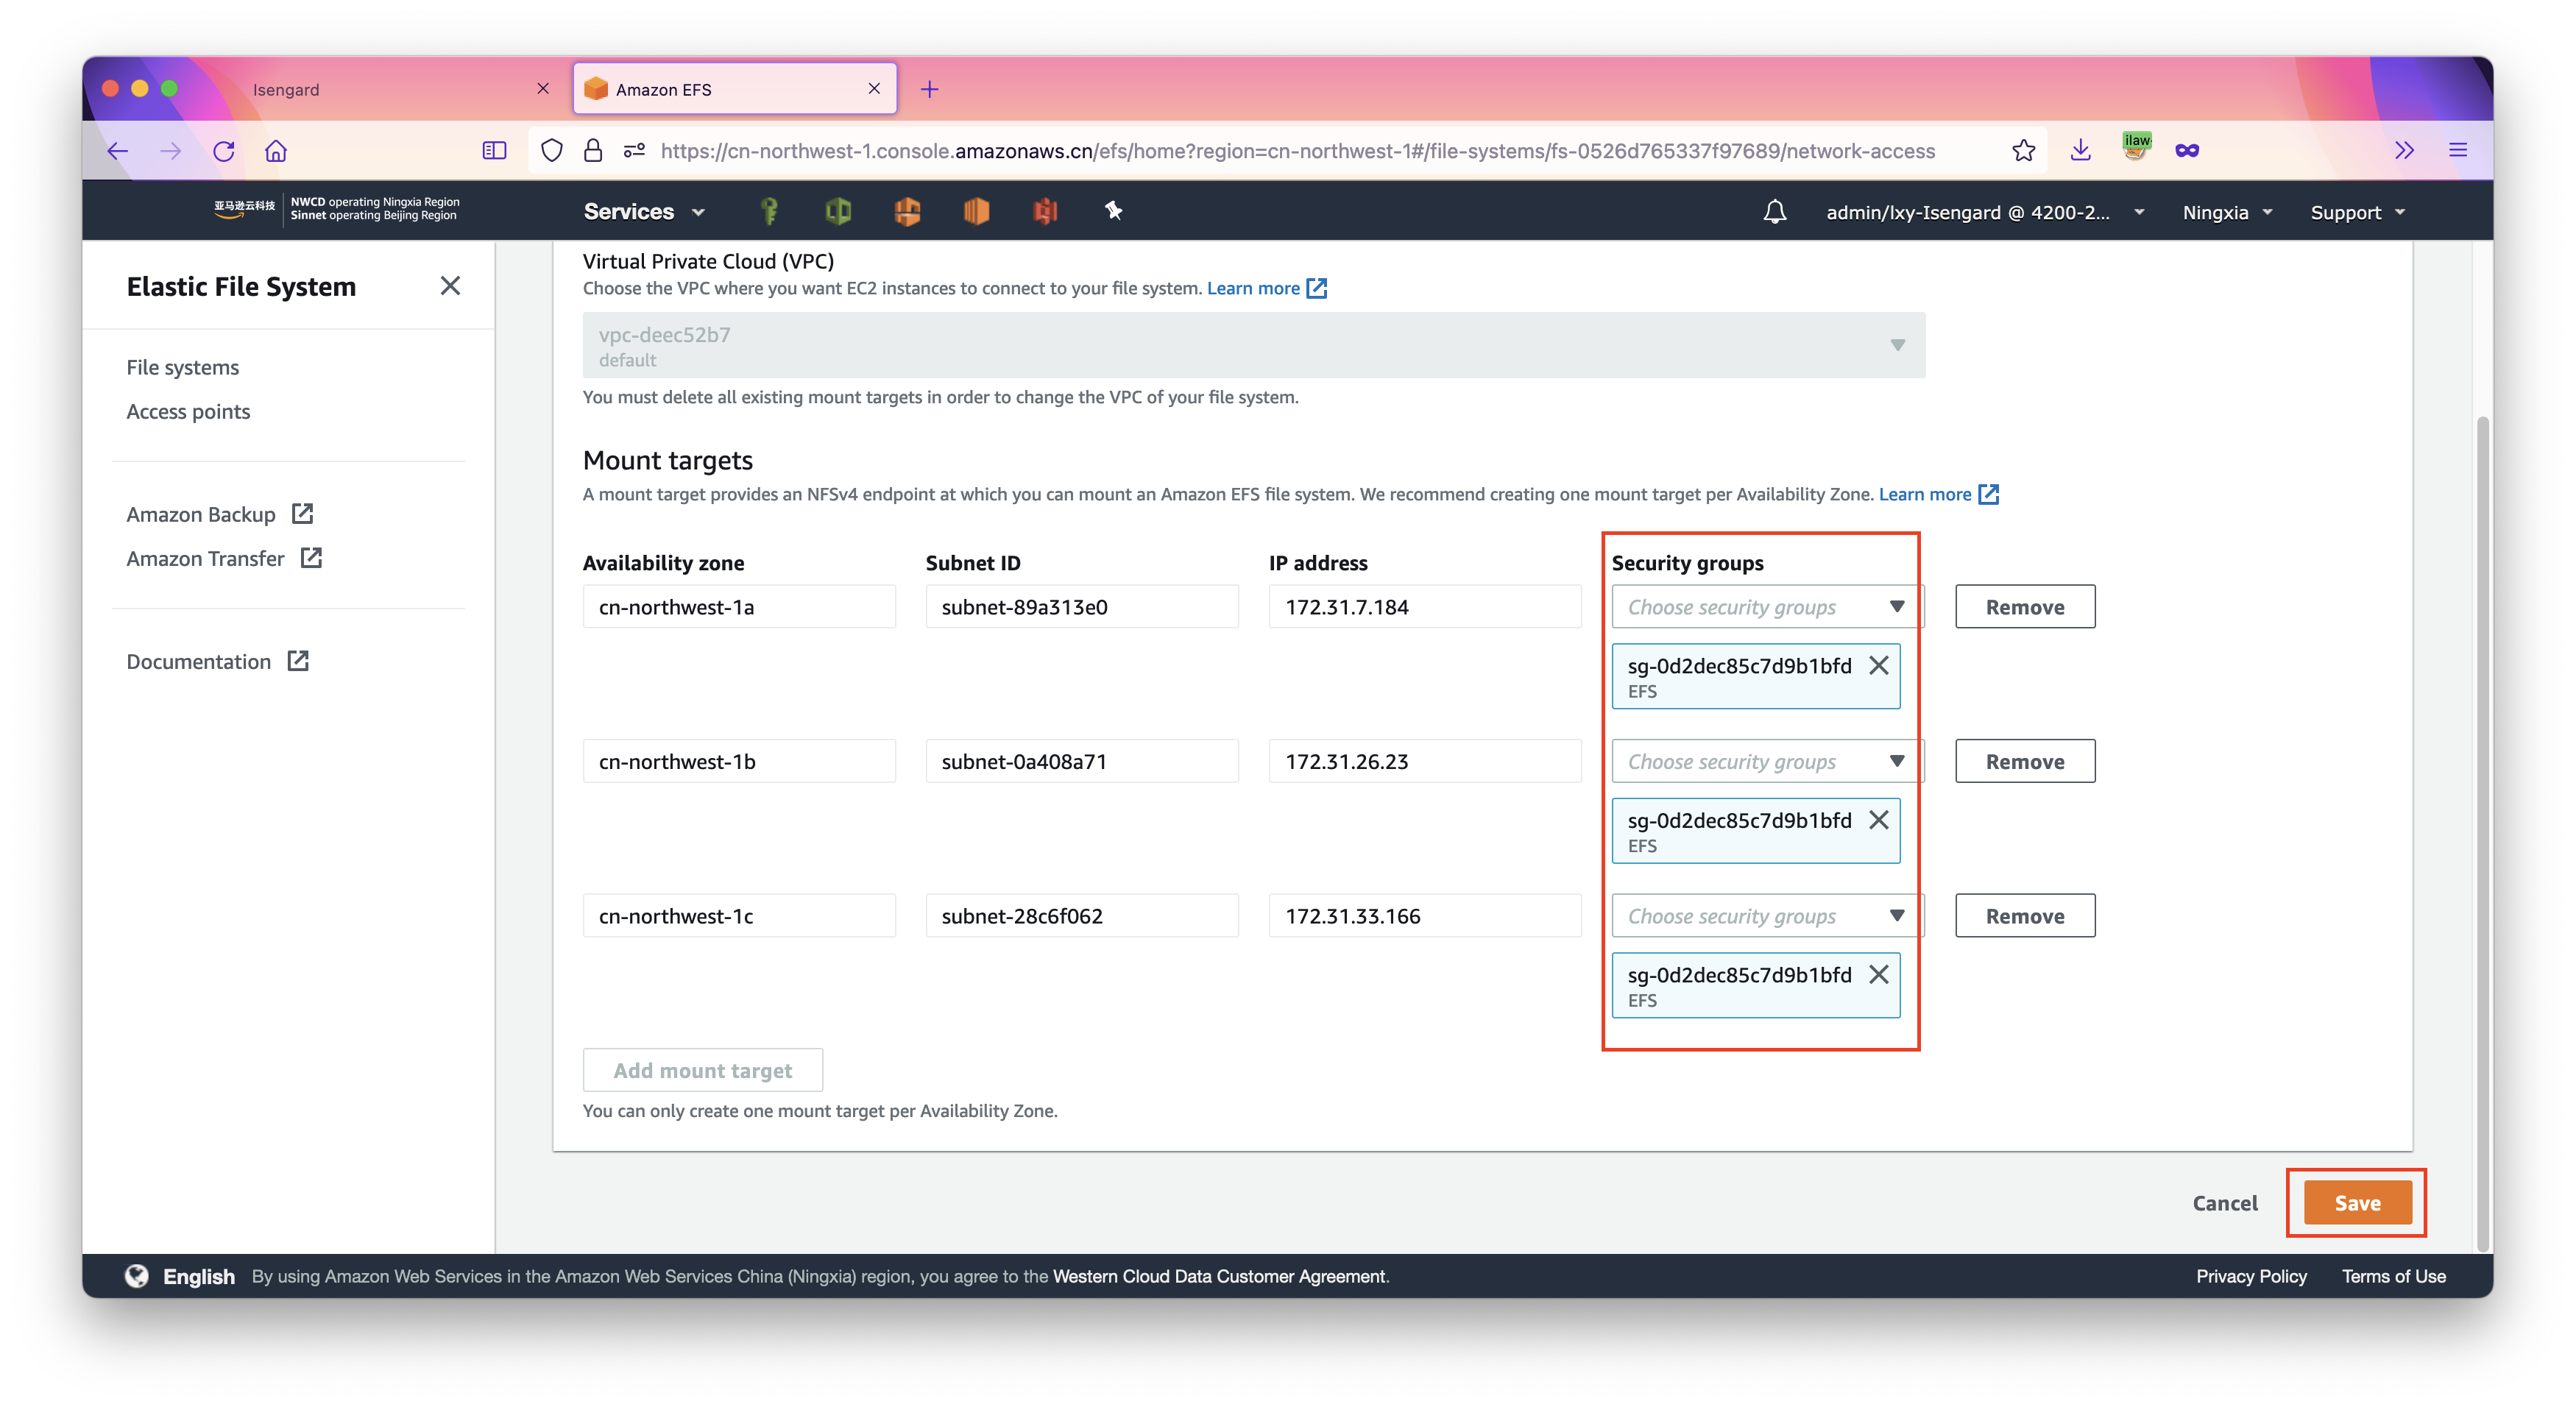Viewport: 2576px width, 1407px height.
Task: Open VPC Learn more link
Action: pos(1266,288)
